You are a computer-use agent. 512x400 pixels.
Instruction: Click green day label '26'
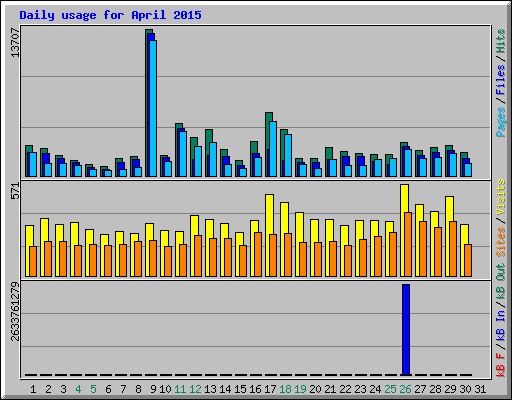[x=405, y=389]
